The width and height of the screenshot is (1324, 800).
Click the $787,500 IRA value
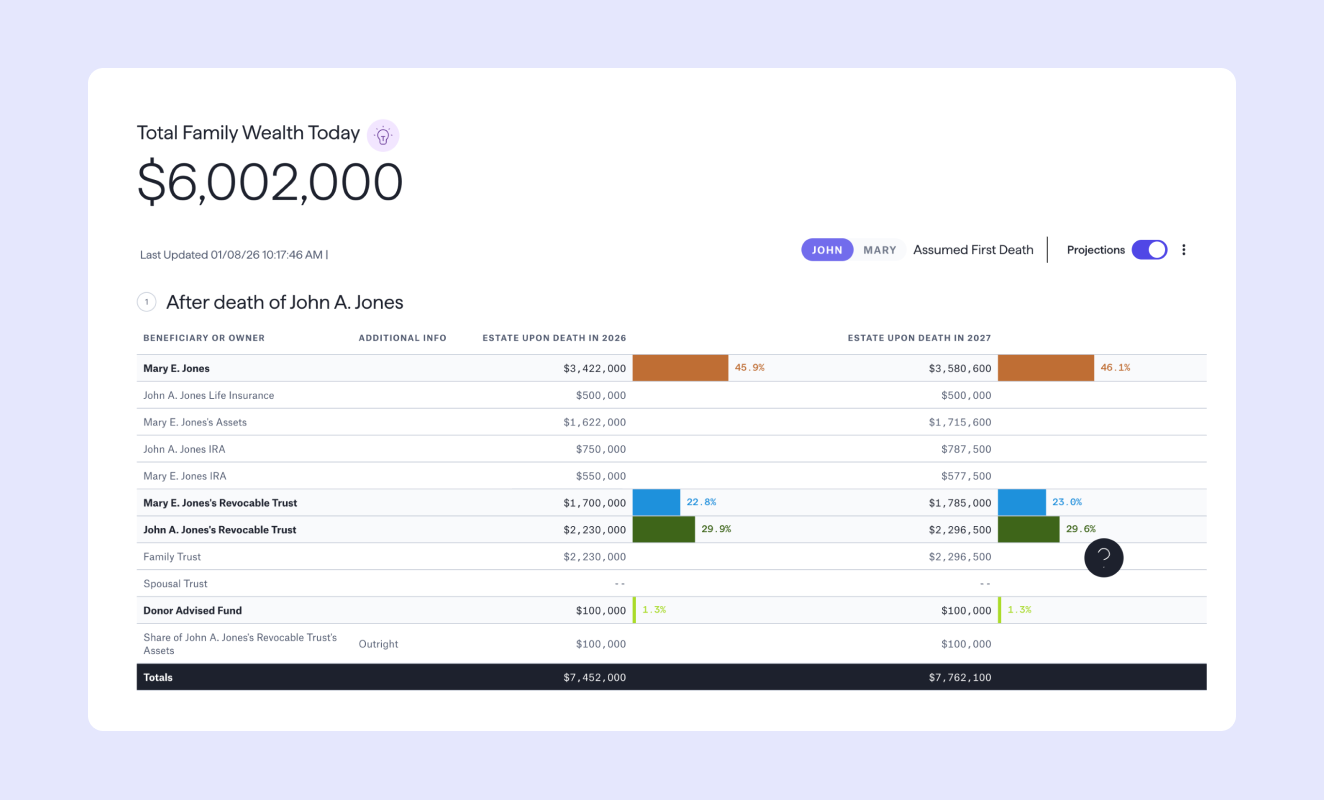click(966, 449)
